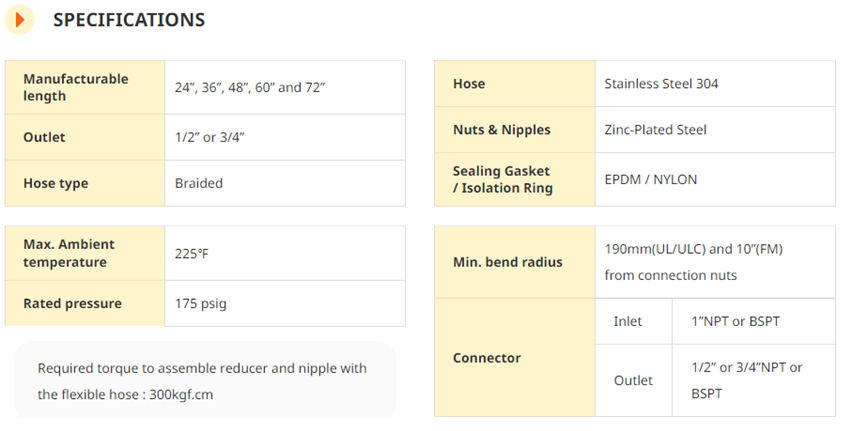This screenshot has width=844, height=431.
Task: Click the 24", 36", 48" length values cell
Action: point(285,87)
